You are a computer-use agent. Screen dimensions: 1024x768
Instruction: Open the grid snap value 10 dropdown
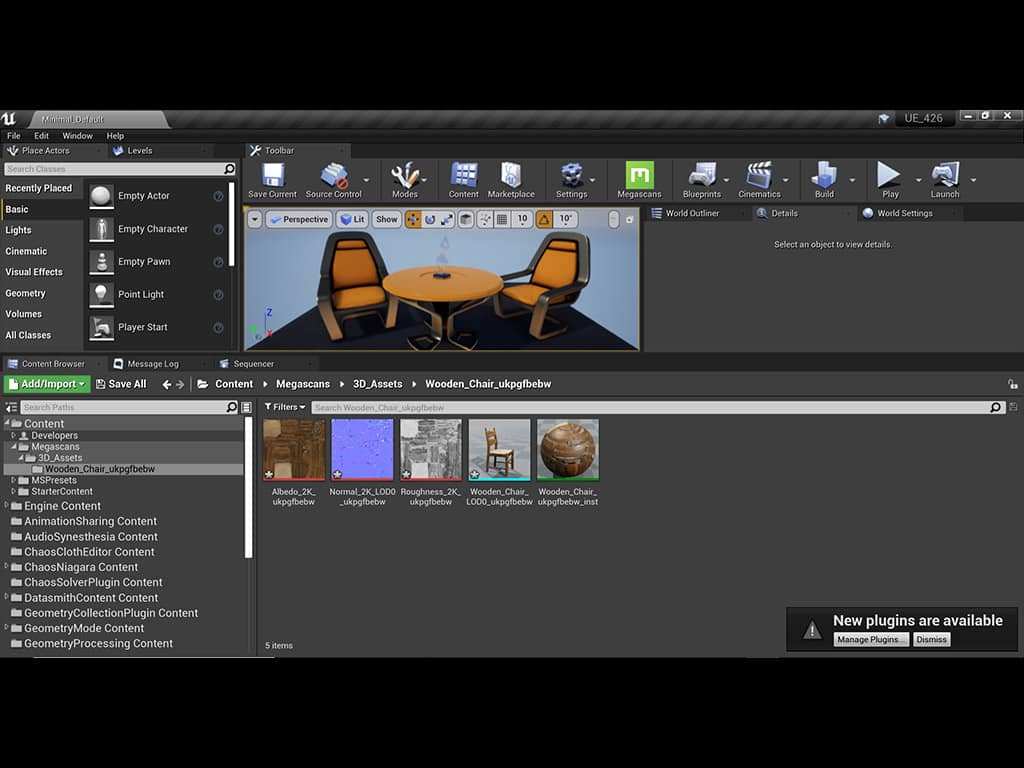(x=522, y=219)
